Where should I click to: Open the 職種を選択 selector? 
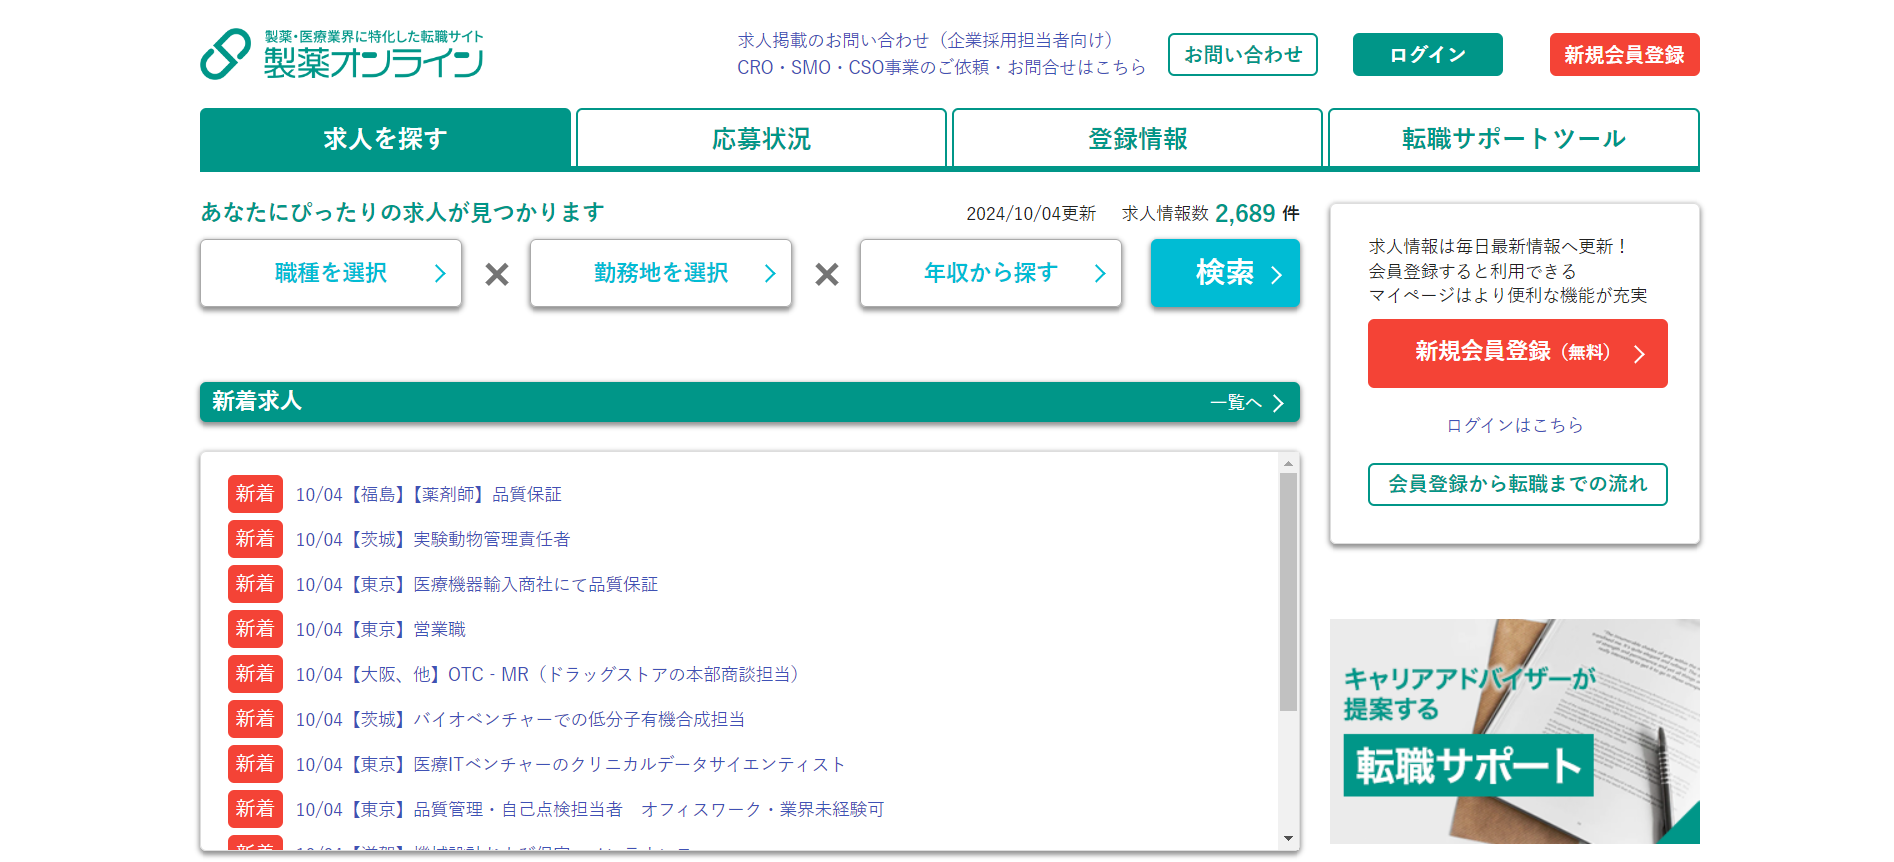pos(331,273)
